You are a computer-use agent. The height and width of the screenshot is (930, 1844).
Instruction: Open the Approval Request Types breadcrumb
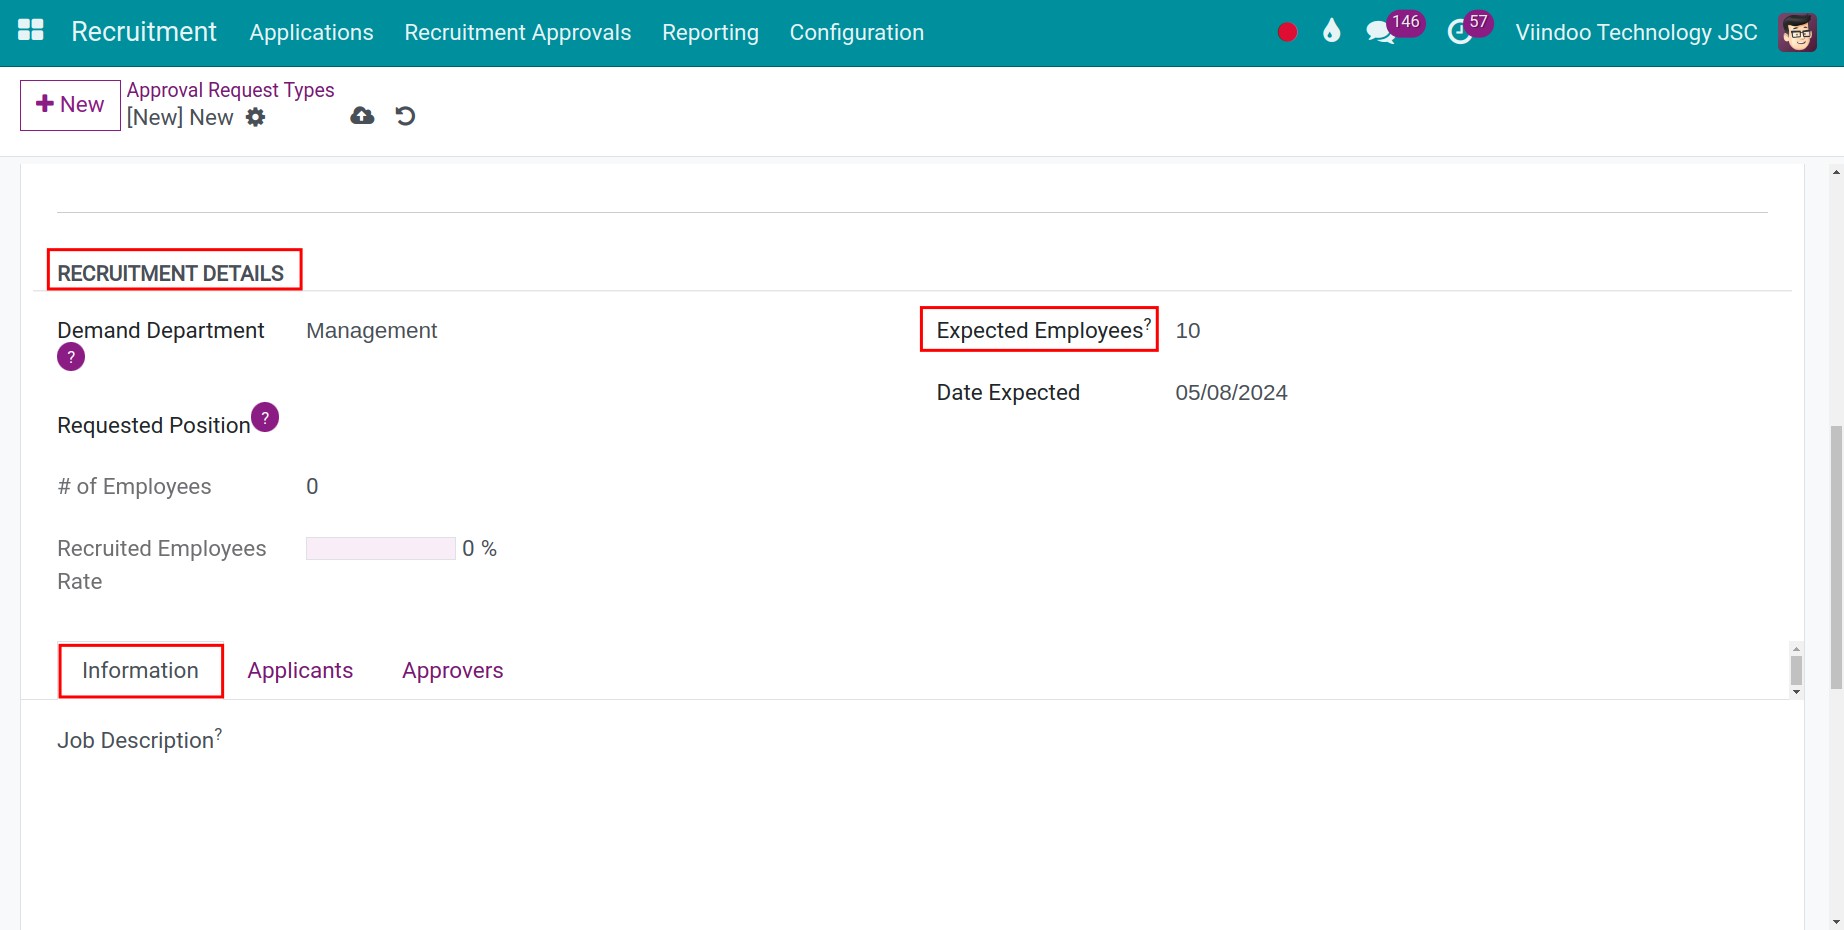coord(230,89)
